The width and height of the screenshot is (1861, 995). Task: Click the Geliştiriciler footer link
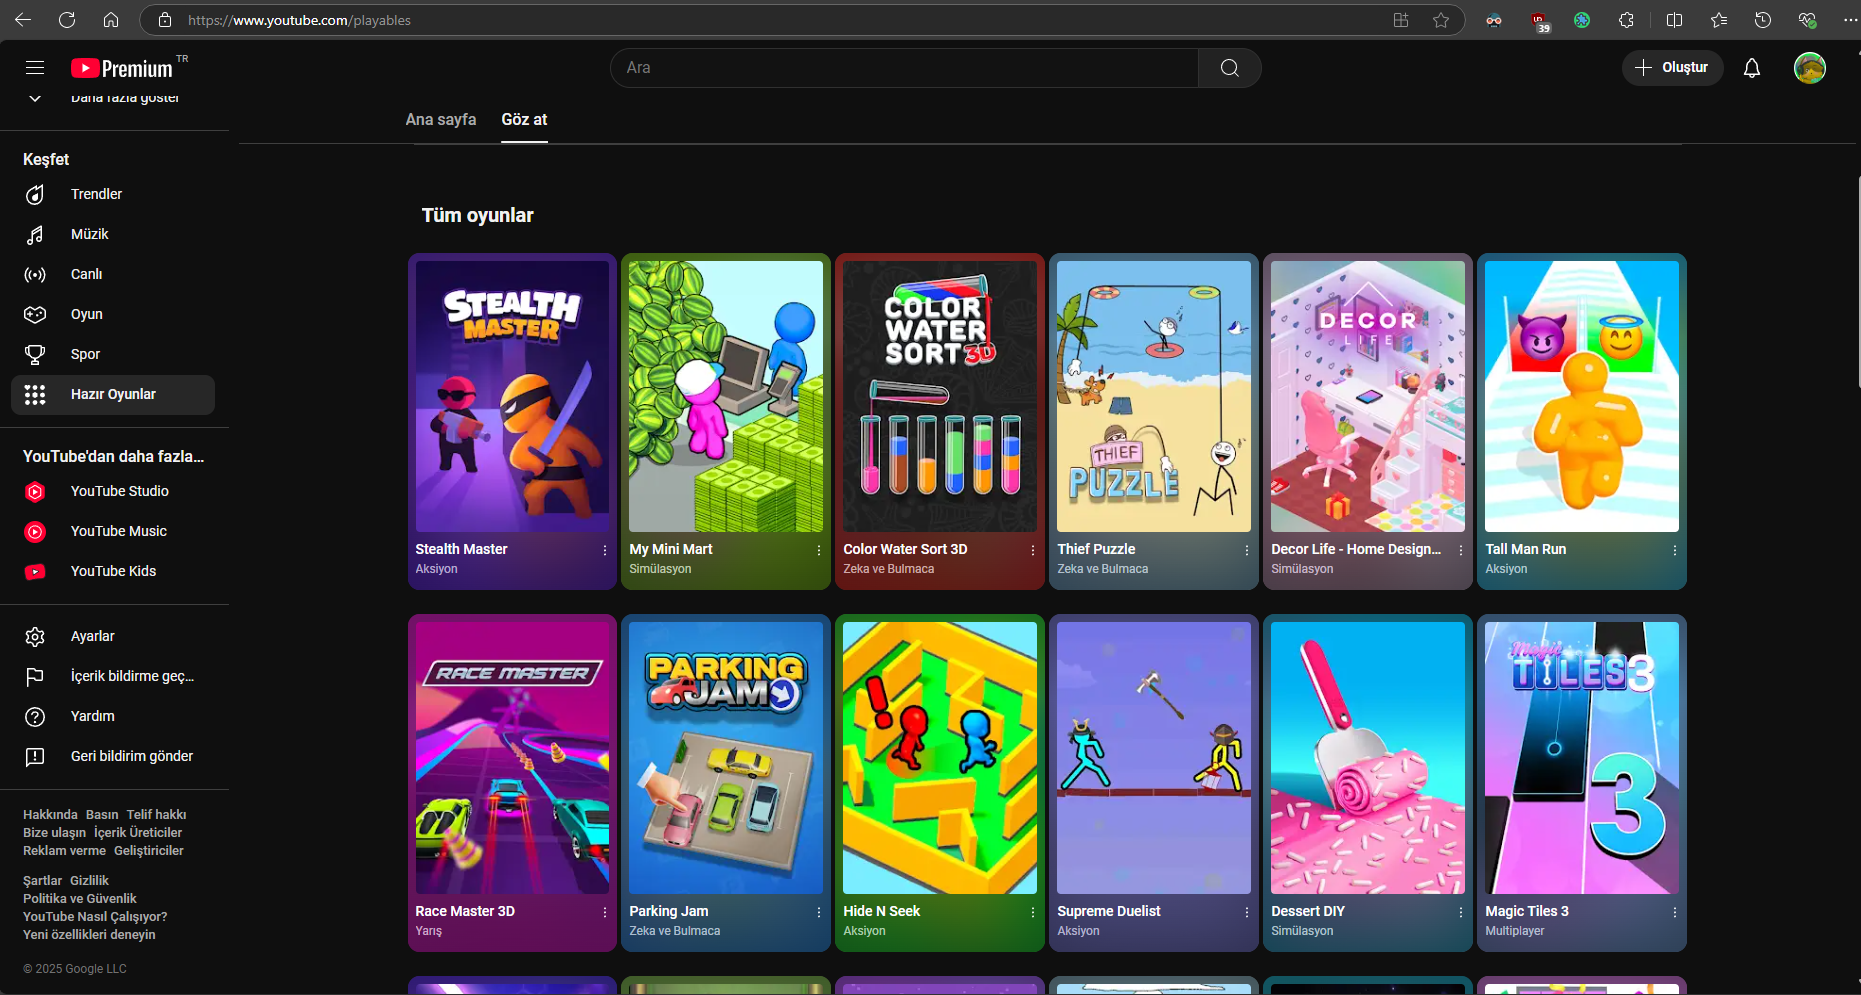tap(149, 851)
